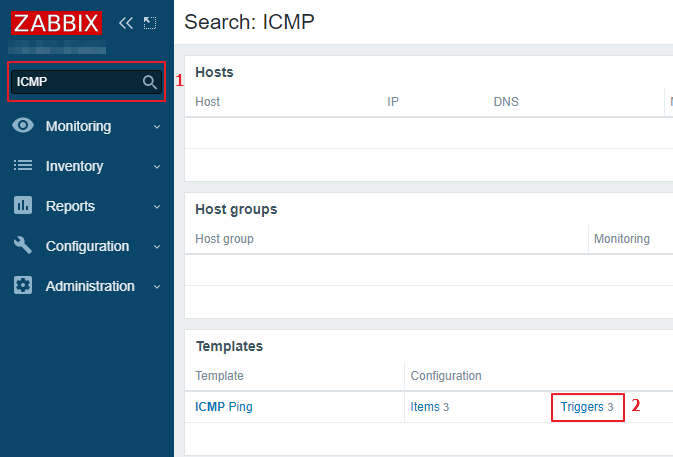The height and width of the screenshot is (457, 673).
Task: Open the Inventory menu
Action: (x=74, y=166)
